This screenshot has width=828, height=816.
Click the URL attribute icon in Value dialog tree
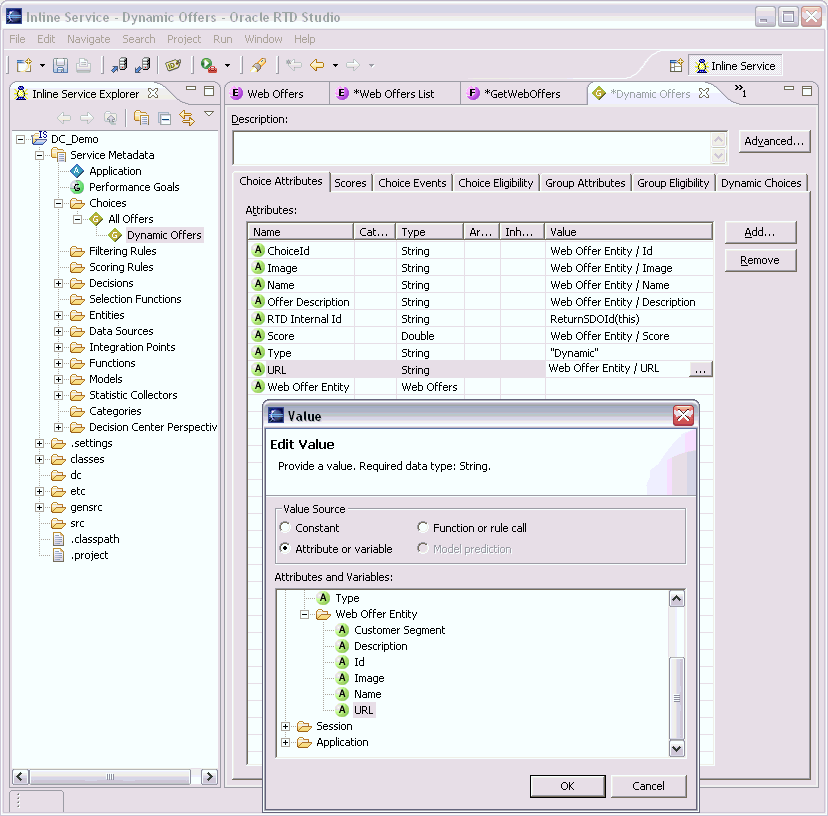pos(343,710)
